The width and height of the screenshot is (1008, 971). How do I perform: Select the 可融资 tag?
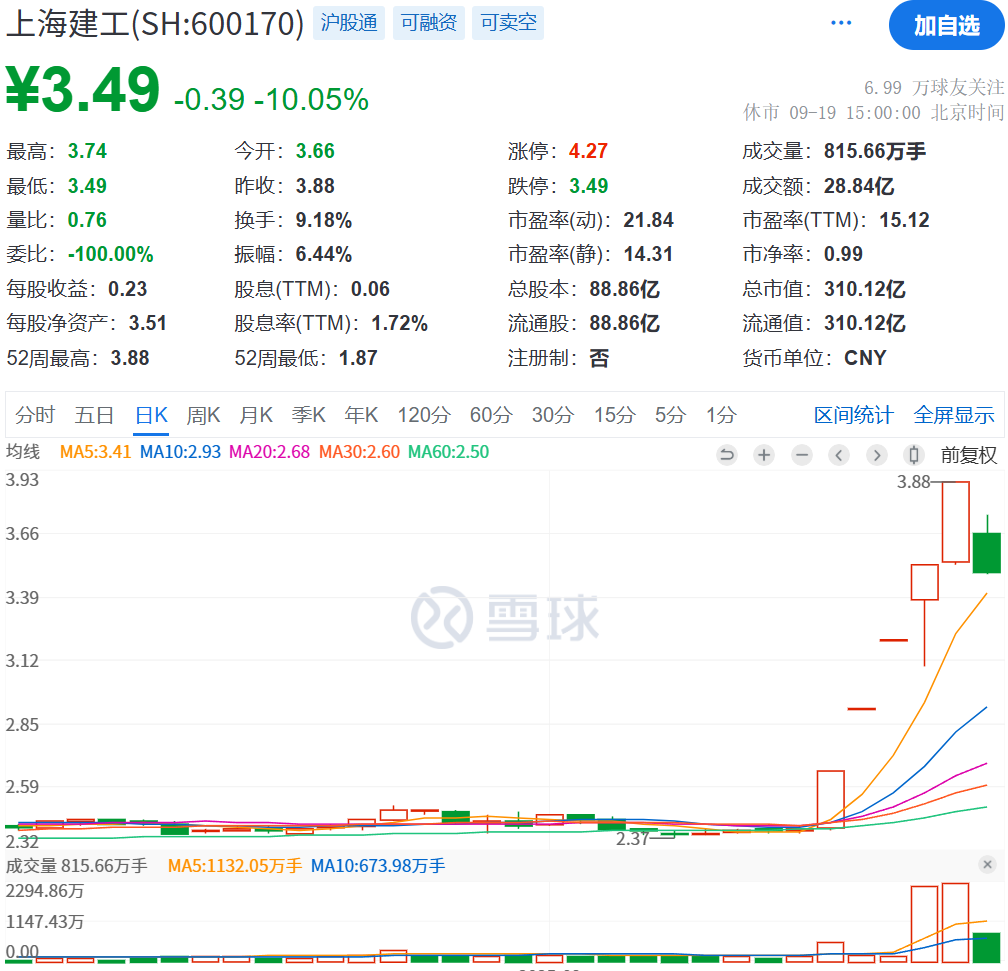[x=429, y=23]
